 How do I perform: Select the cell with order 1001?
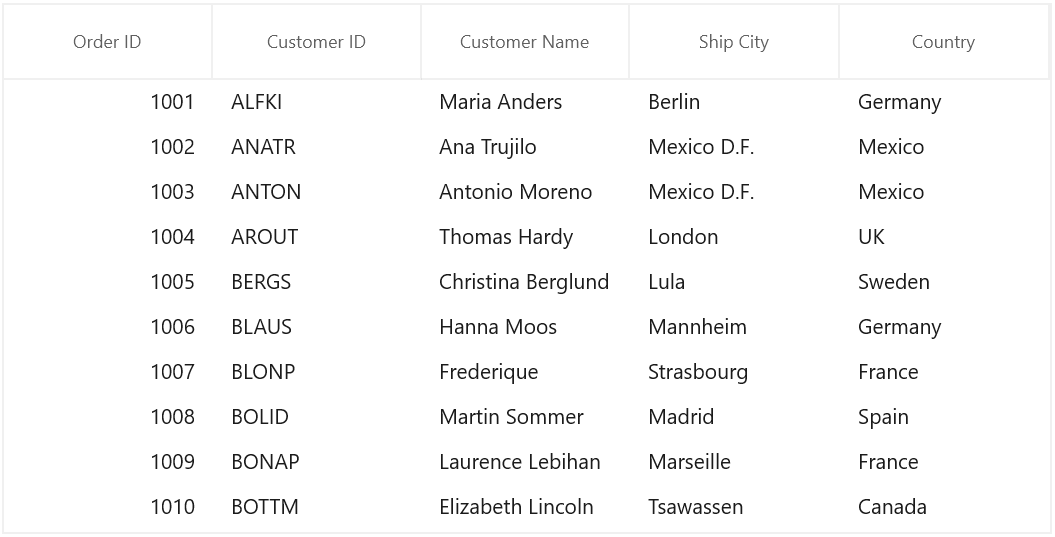(x=107, y=102)
